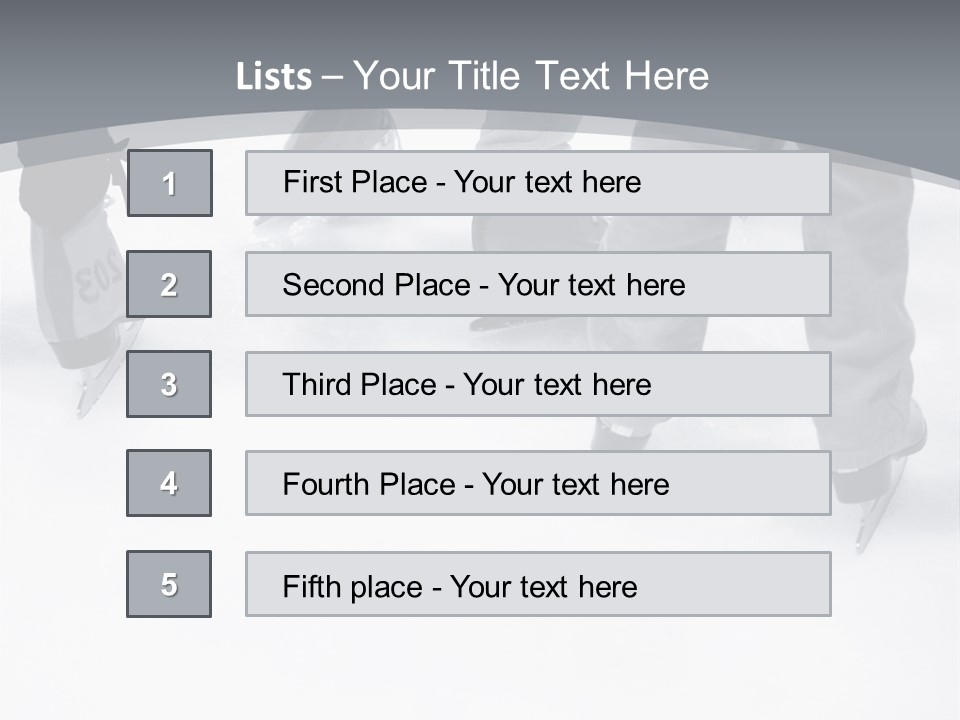Select the number 4 square
The width and height of the screenshot is (960, 720).
coord(169,483)
